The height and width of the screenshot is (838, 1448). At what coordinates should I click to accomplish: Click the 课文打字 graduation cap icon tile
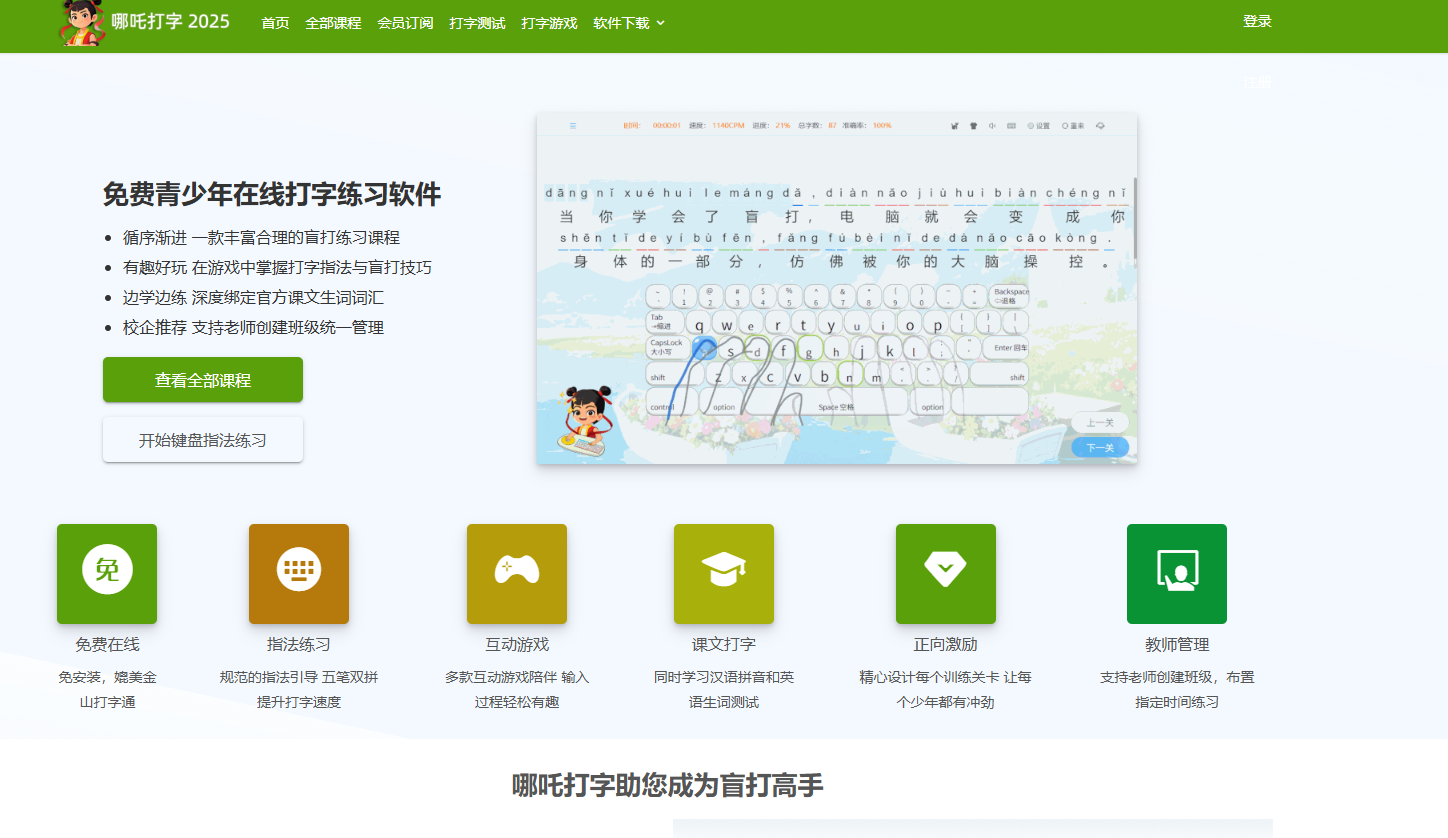pyautogui.click(x=724, y=574)
